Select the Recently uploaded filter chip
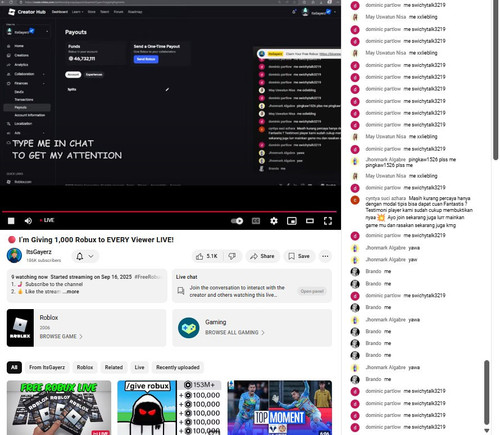Screen dimensions: 500x435 pyautogui.click(x=178, y=367)
